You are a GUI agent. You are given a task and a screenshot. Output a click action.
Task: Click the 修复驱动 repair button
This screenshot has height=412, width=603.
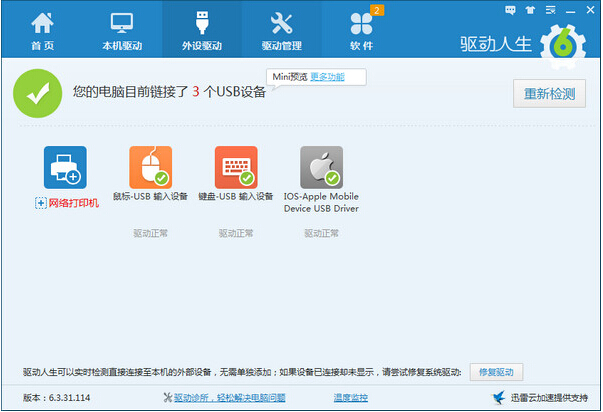click(x=496, y=372)
